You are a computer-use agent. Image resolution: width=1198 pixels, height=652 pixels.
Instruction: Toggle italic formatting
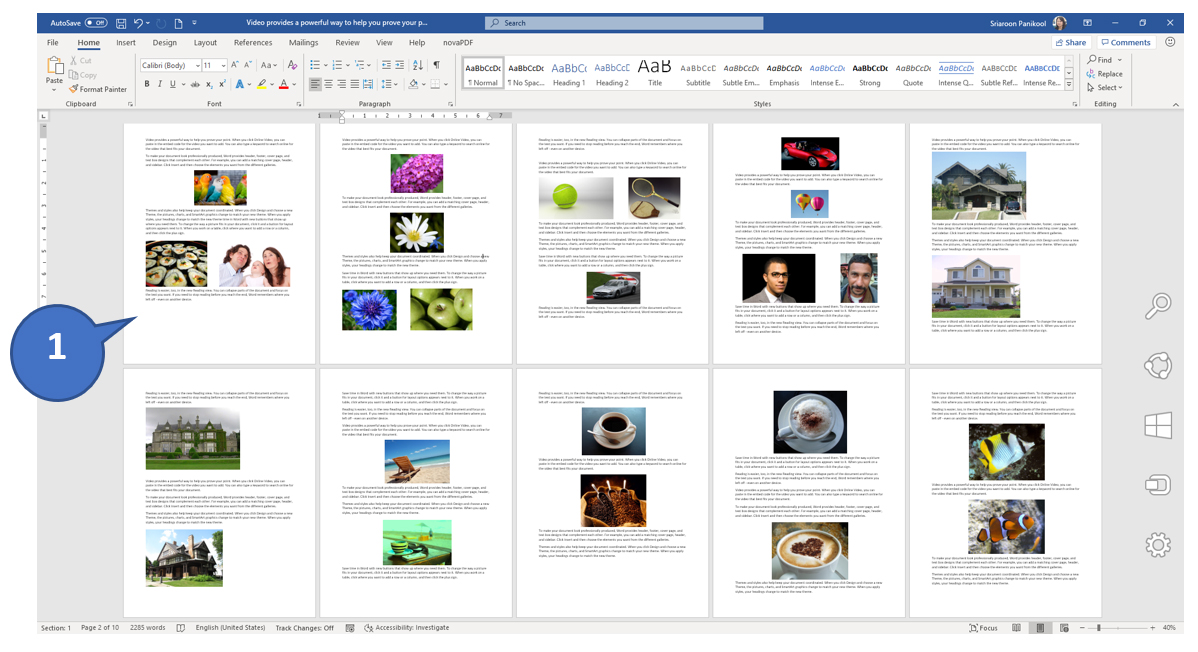160,84
